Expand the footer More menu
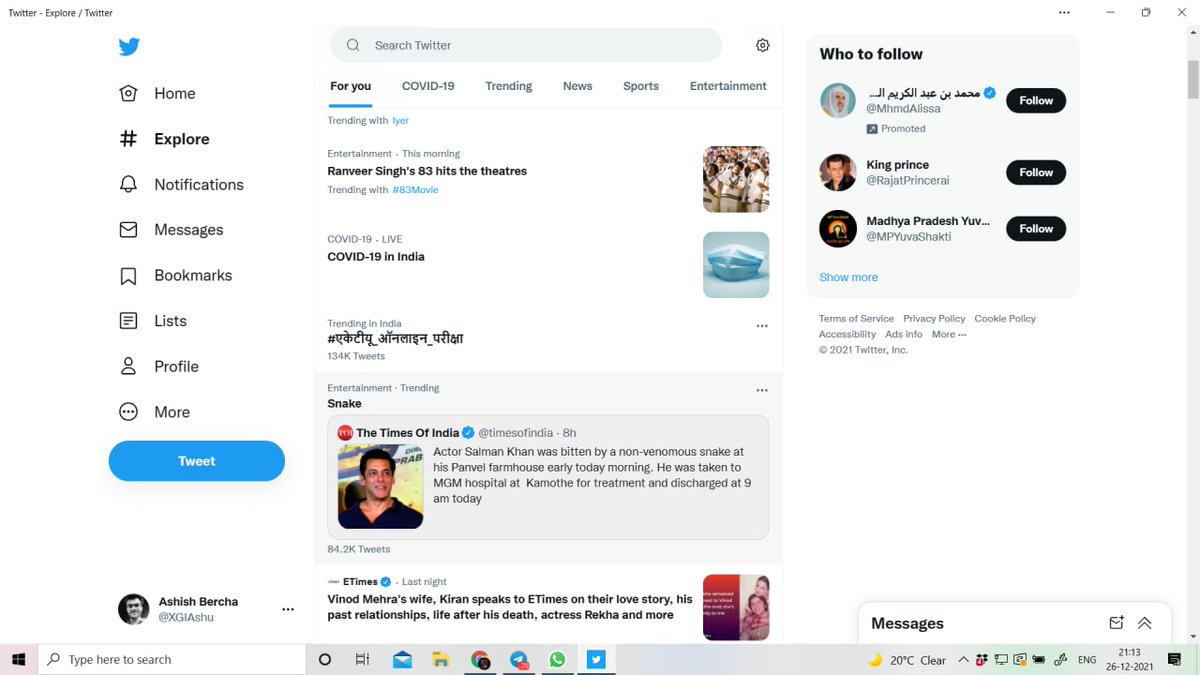Screen dimensions: 1200x675 click(949, 334)
